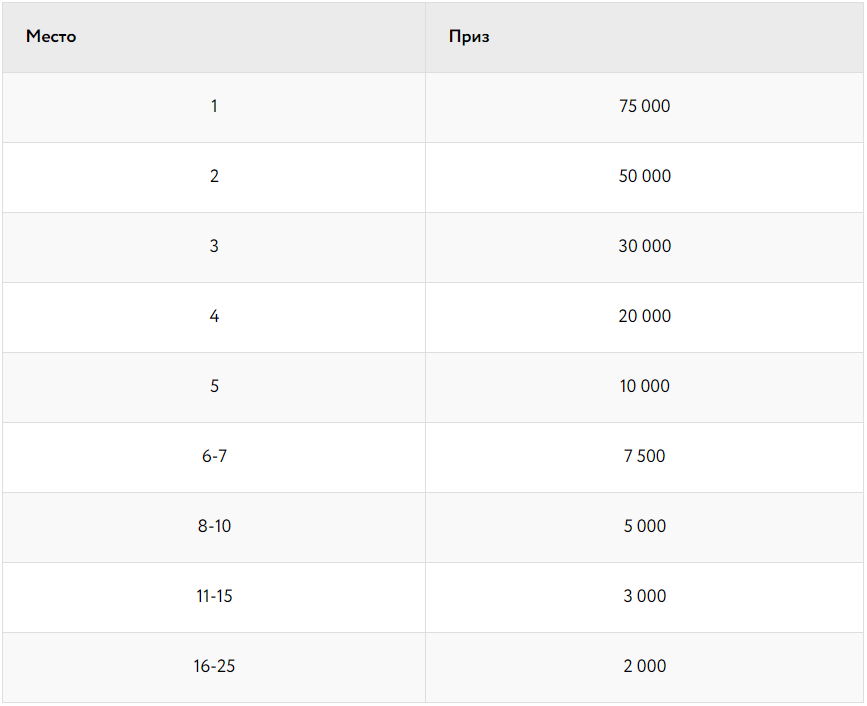The height and width of the screenshot is (706, 867).
Task: Click the 75 000 prize cell
Action: [x=644, y=106]
